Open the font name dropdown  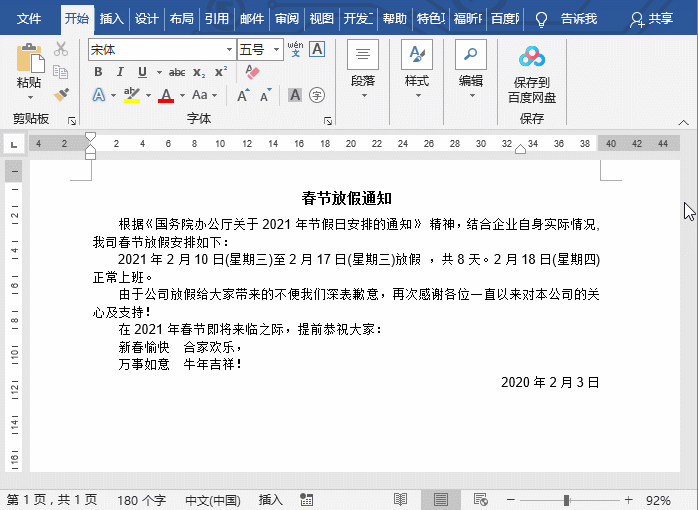pos(229,49)
